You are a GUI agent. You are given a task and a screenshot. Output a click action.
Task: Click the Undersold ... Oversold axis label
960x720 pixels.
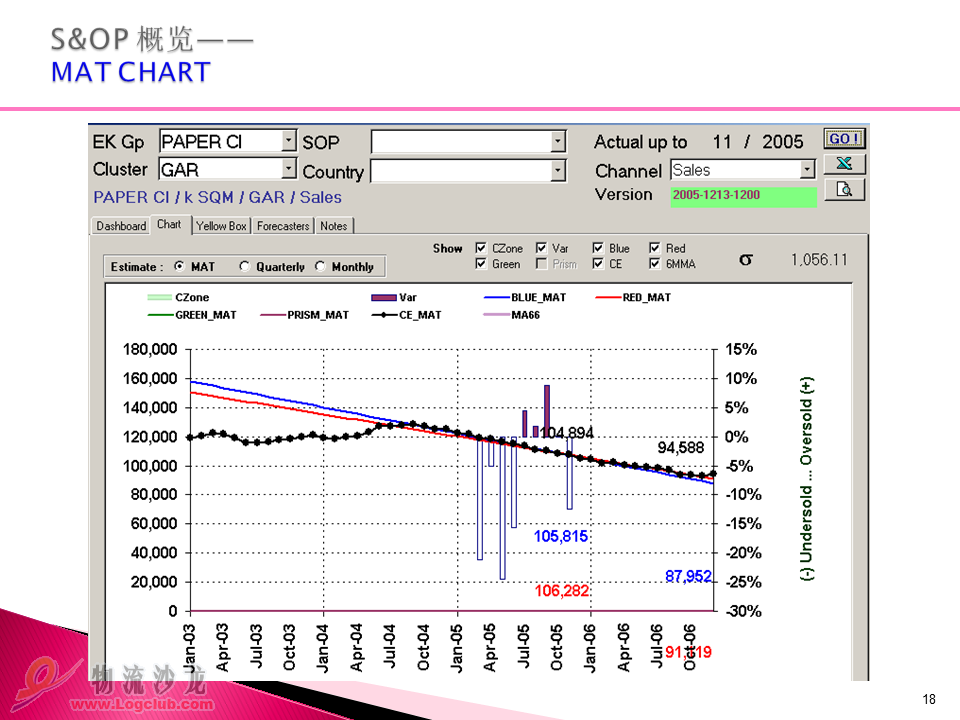[x=806, y=479]
